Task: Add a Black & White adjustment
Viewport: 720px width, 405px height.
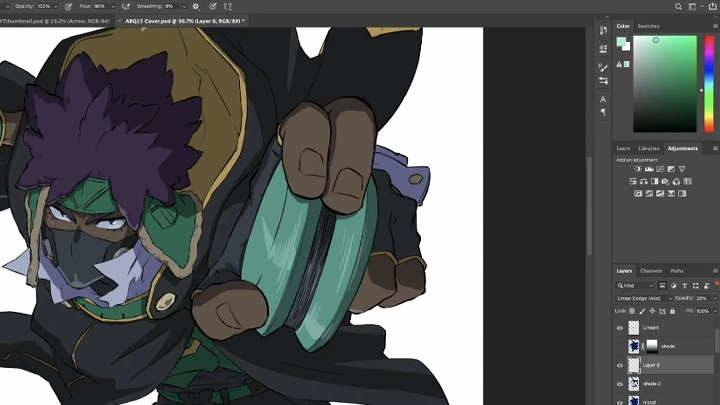Action: 654,181
